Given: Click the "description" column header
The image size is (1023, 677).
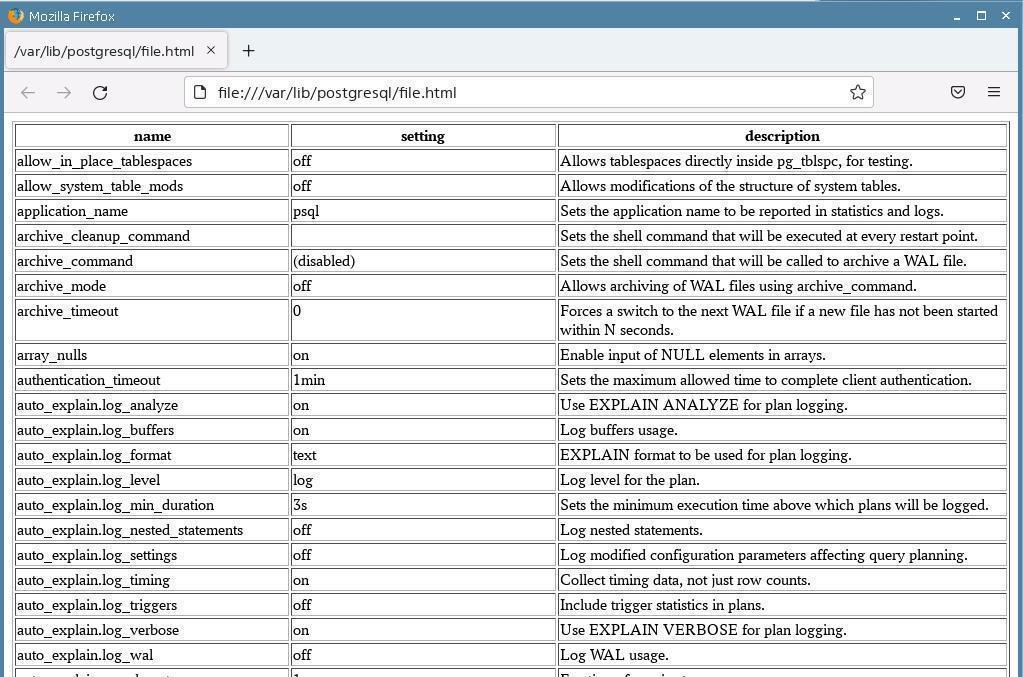Looking at the screenshot, I should [781, 136].
